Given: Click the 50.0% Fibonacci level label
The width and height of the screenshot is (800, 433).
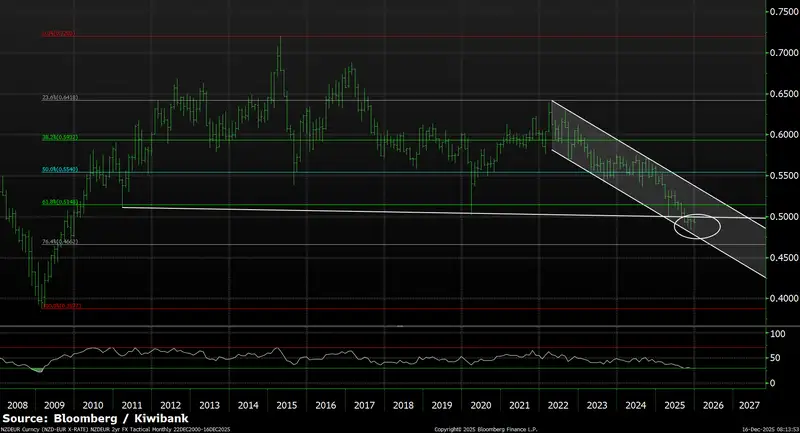Looking at the screenshot, I should pyautogui.click(x=59, y=171).
